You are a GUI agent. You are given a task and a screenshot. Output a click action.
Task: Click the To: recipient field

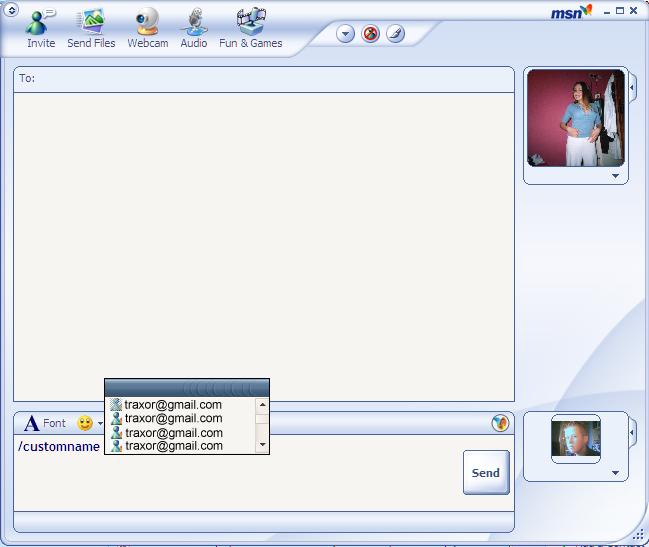coord(264,79)
